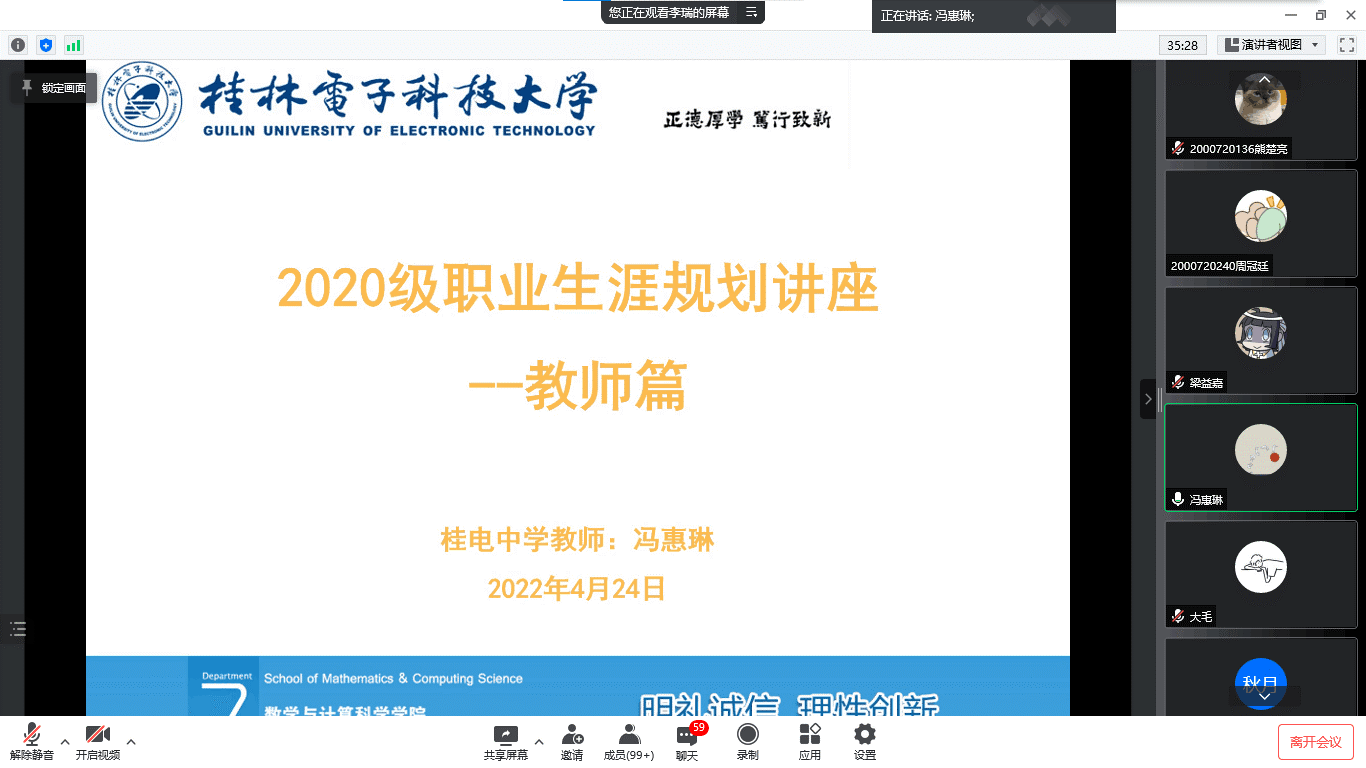Open the meeting info icon
Viewport: 1366px width, 768px height.
pos(17,45)
